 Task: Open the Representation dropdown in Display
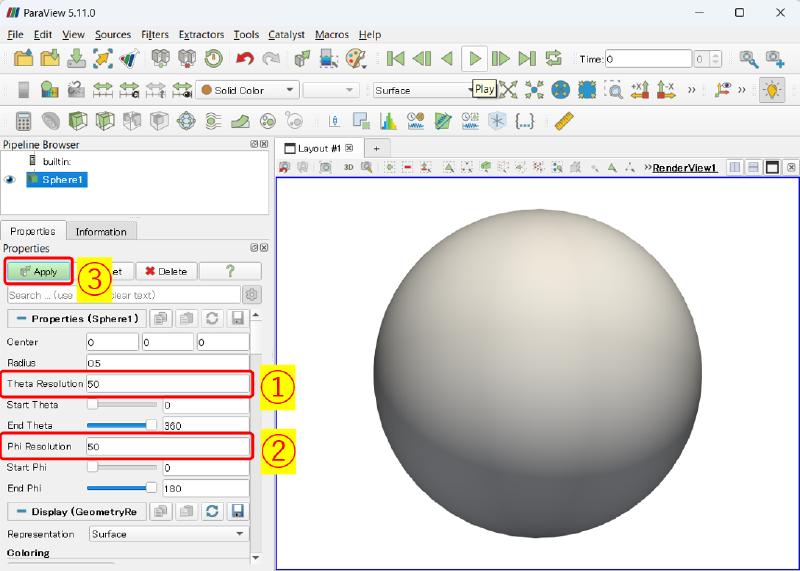click(x=168, y=534)
